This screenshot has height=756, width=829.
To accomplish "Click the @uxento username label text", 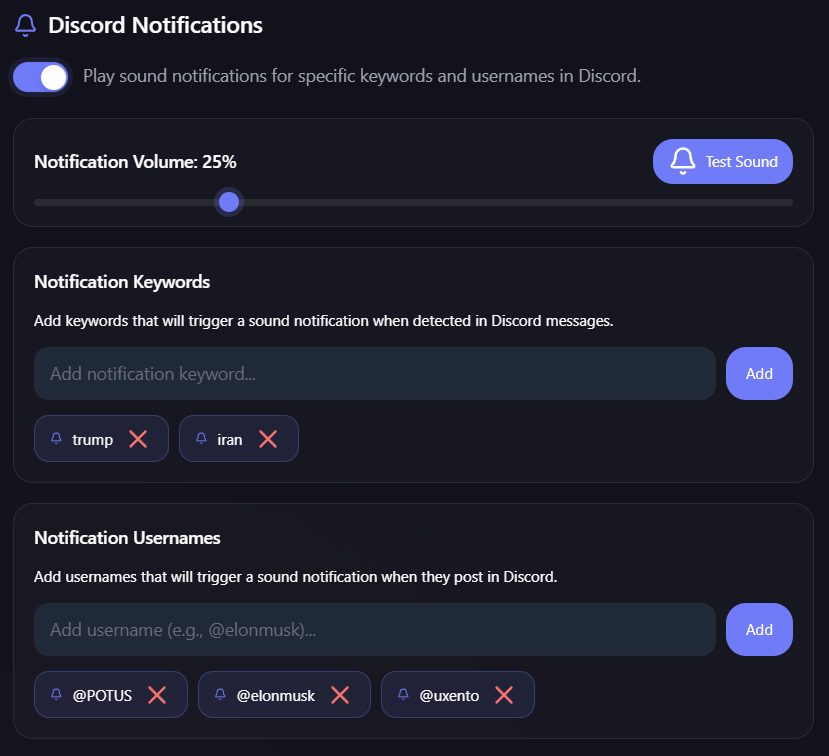I will 449,696.
